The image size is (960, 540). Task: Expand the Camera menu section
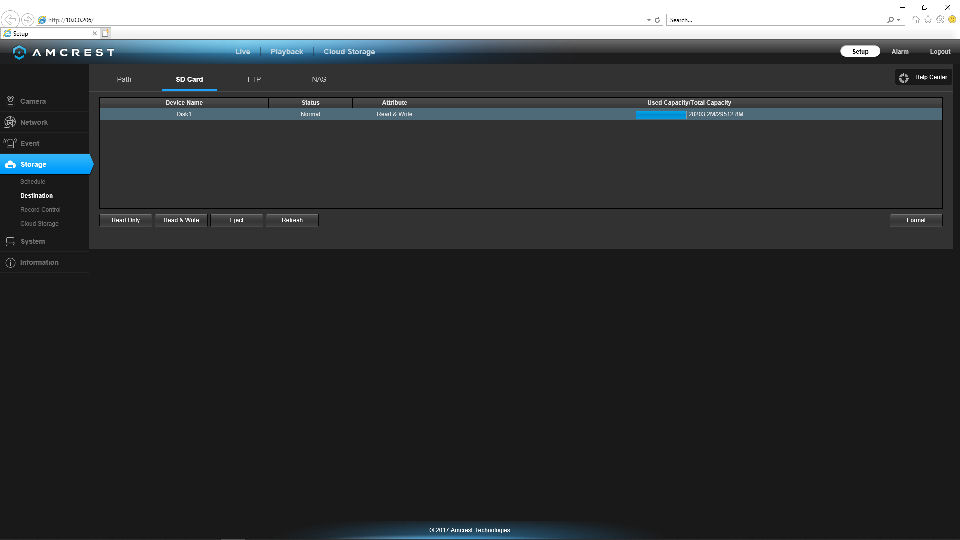point(45,101)
